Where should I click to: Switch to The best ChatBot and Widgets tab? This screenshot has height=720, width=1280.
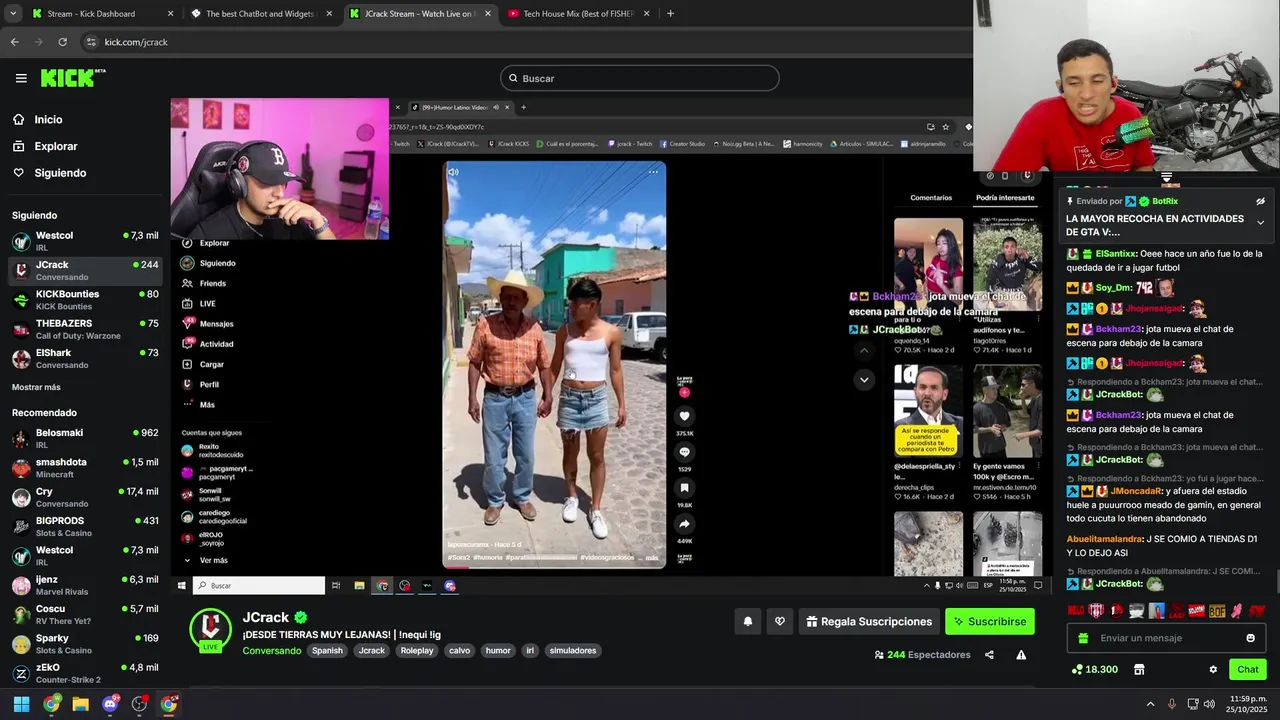[262, 14]
